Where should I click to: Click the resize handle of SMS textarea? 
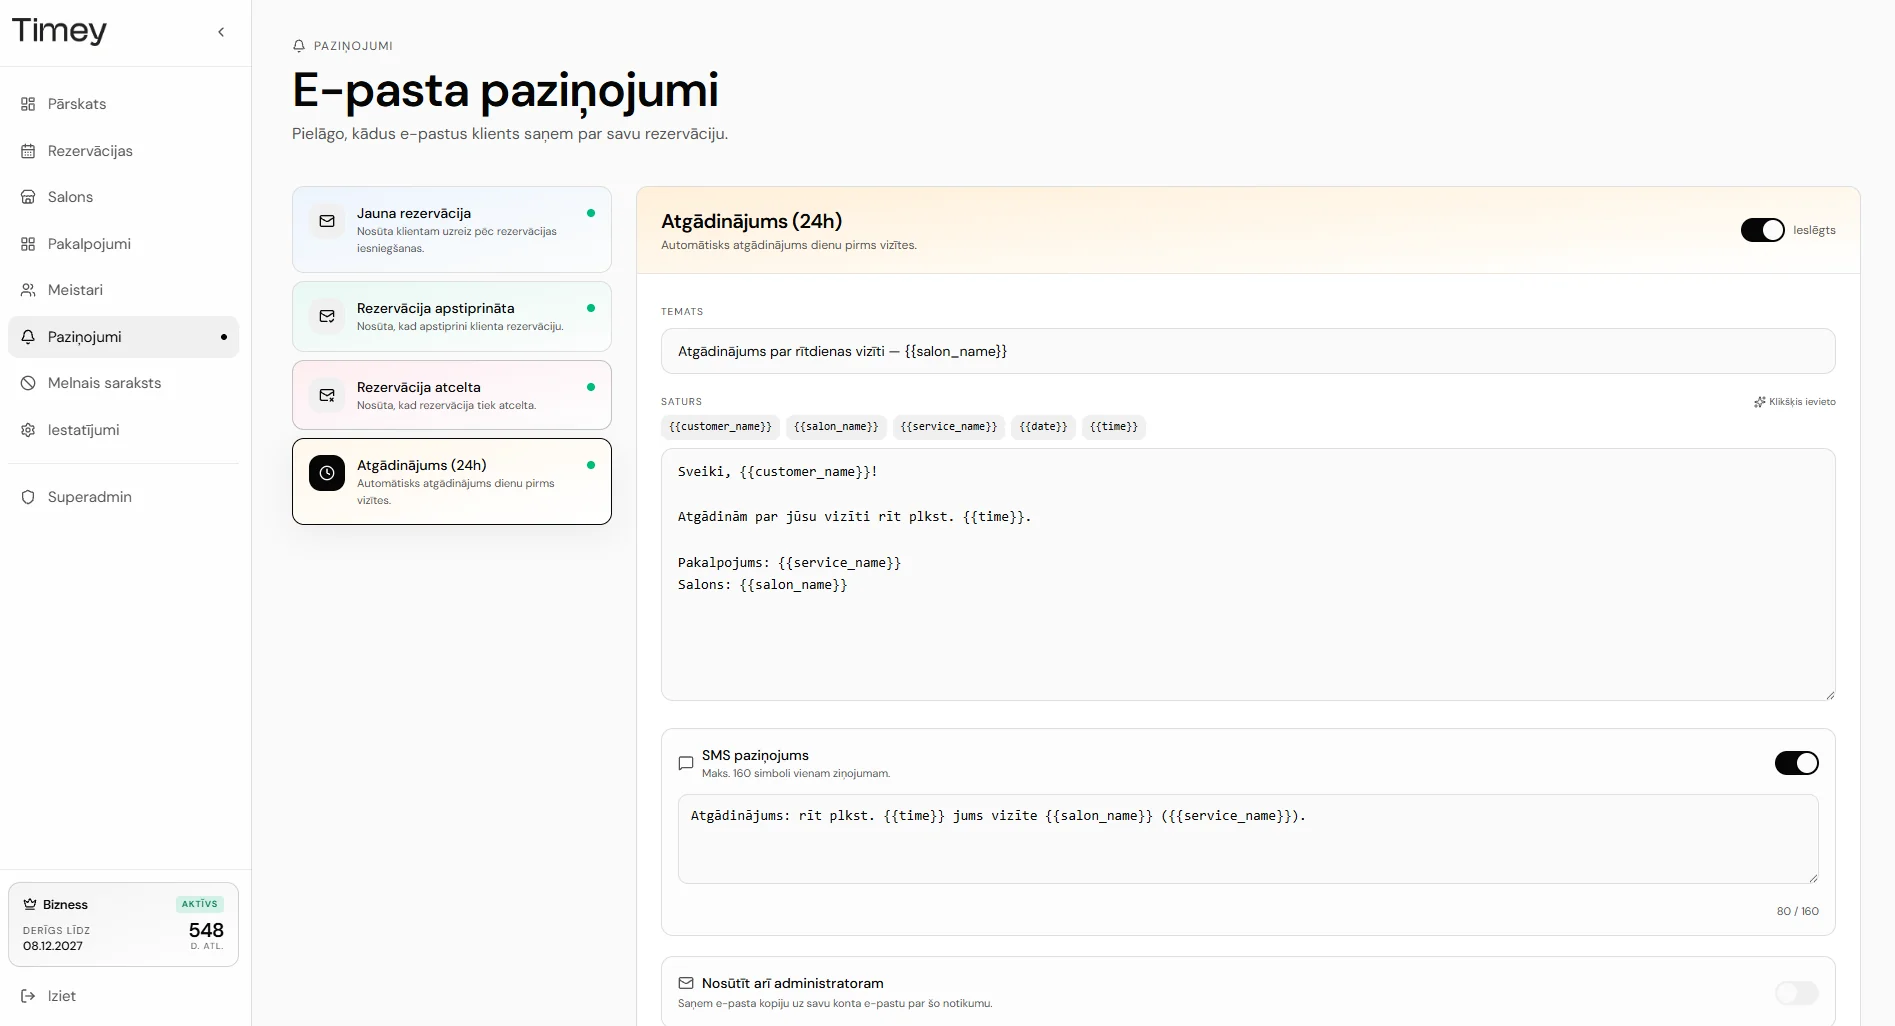click(1813, 878)
